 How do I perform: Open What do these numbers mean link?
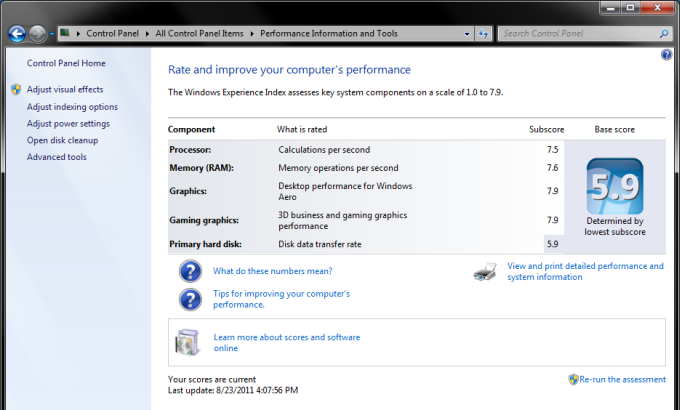click(272, 271)
